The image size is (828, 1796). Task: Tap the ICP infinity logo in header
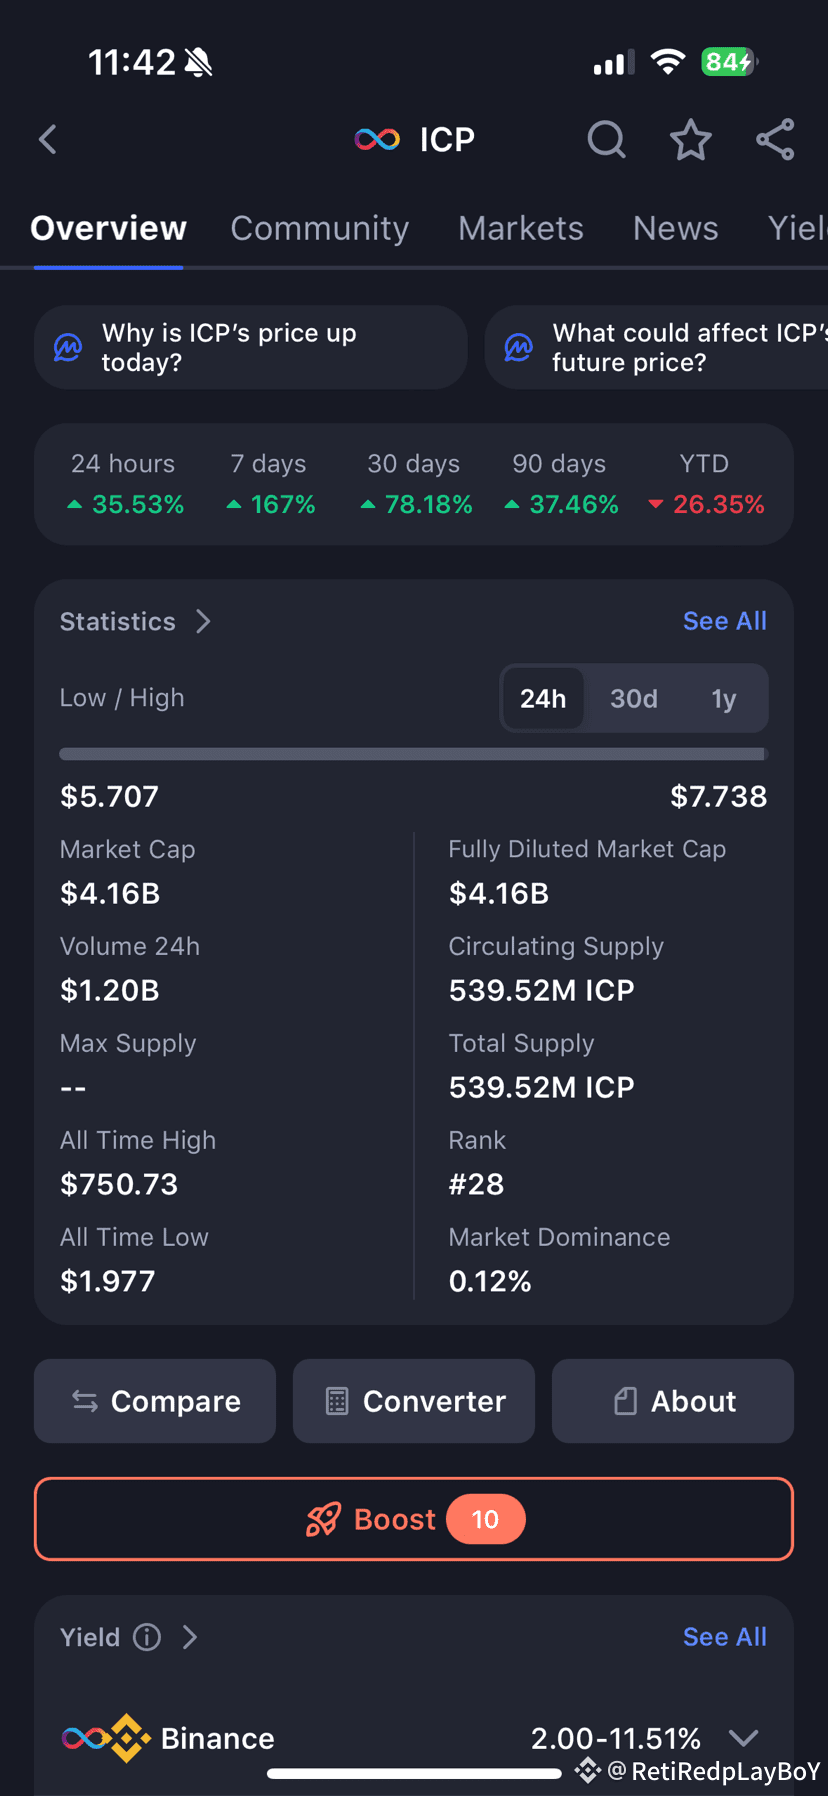click(x=377, y=139)
